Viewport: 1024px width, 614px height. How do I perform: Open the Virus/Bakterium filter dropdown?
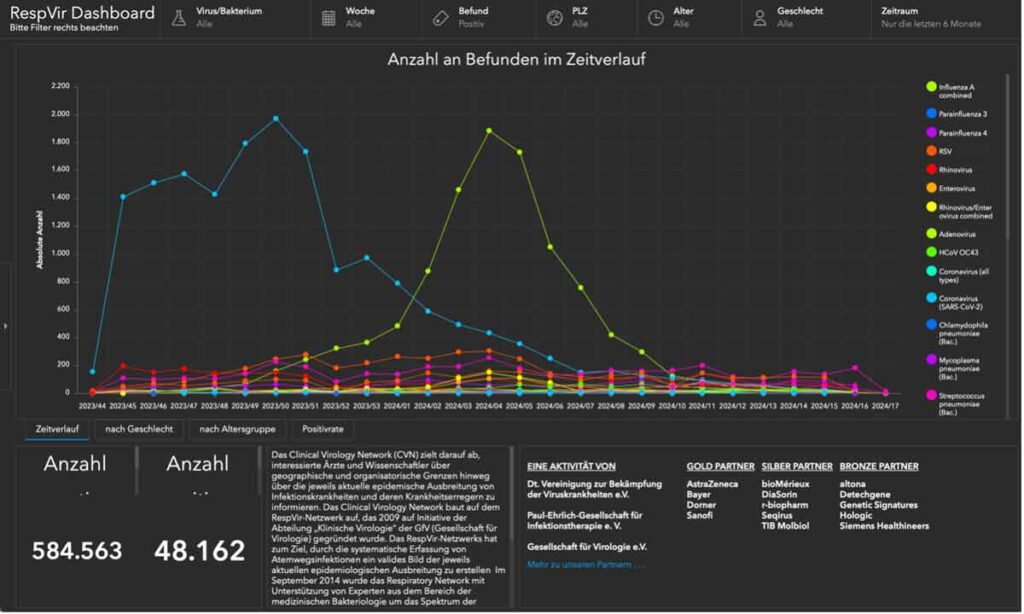click(x=236, y=18)
